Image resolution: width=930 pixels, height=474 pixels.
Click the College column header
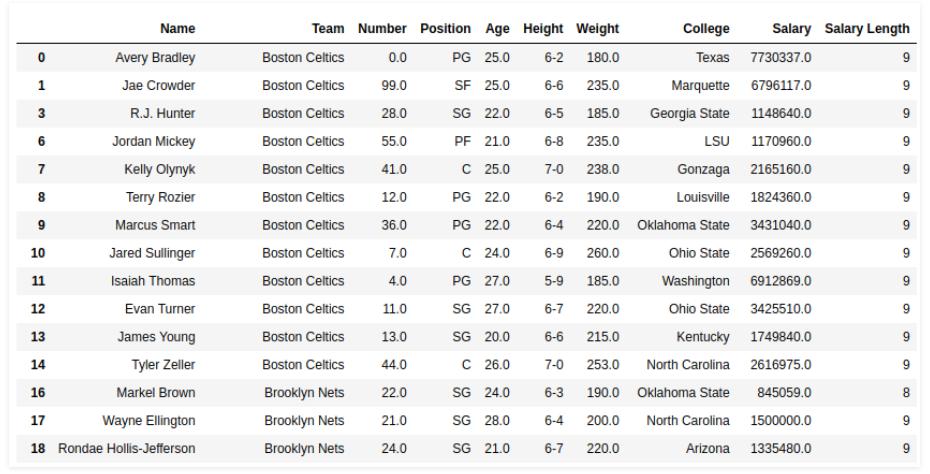pos(706,29)
